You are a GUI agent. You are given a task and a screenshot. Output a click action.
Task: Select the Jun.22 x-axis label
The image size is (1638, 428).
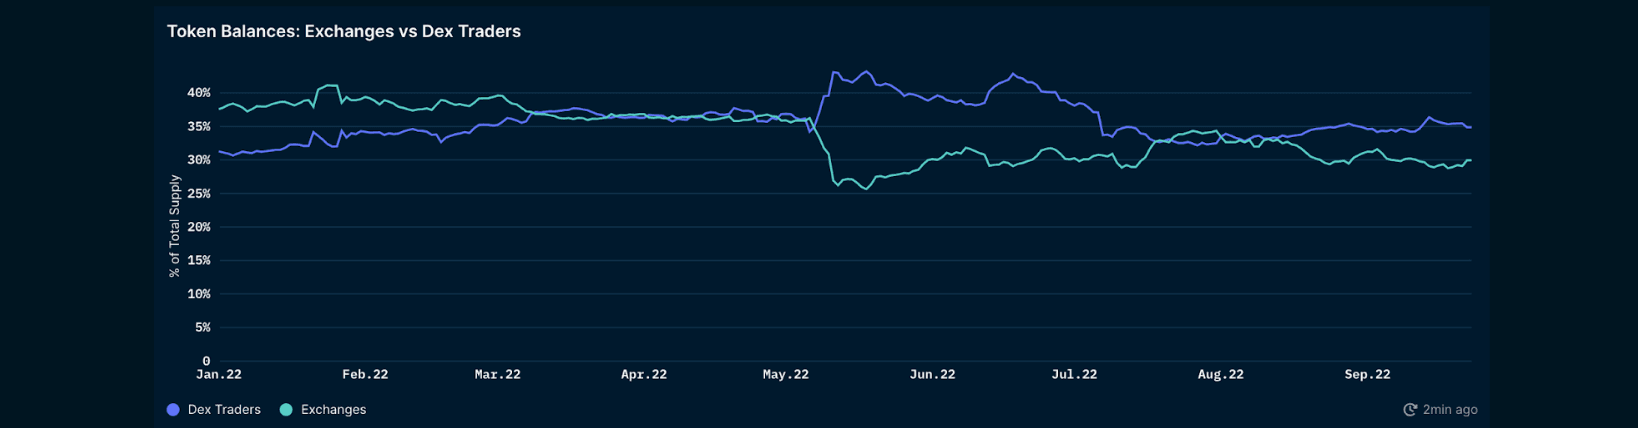[x=932, y=375]
